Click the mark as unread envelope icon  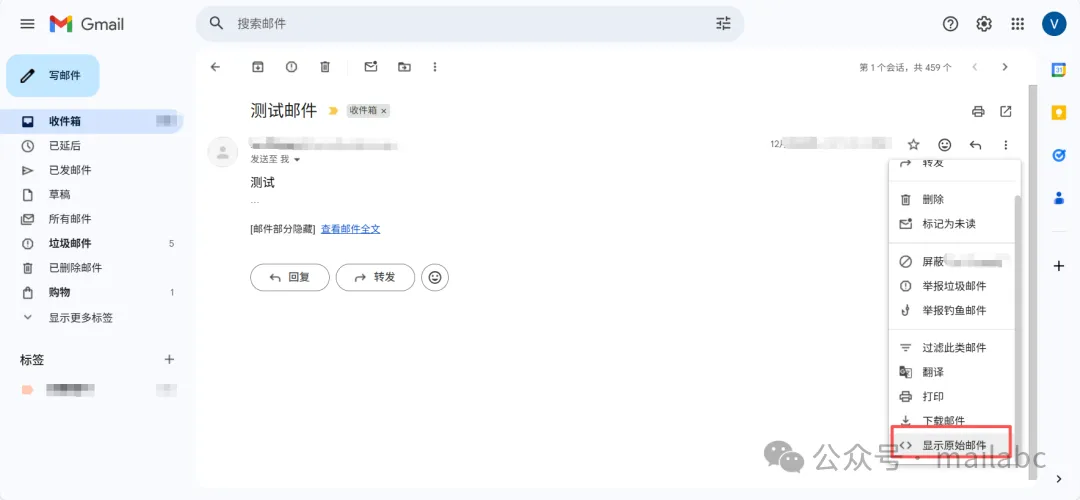click(371, 67)
